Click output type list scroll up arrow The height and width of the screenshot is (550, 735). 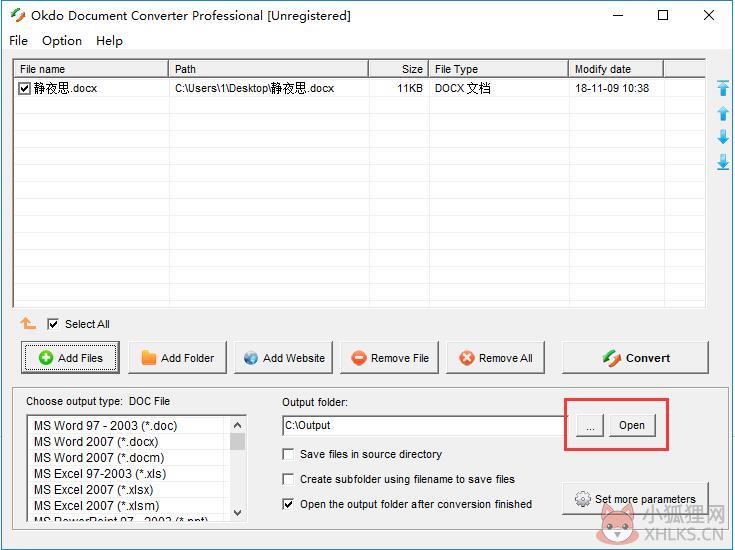pos(237,425)
